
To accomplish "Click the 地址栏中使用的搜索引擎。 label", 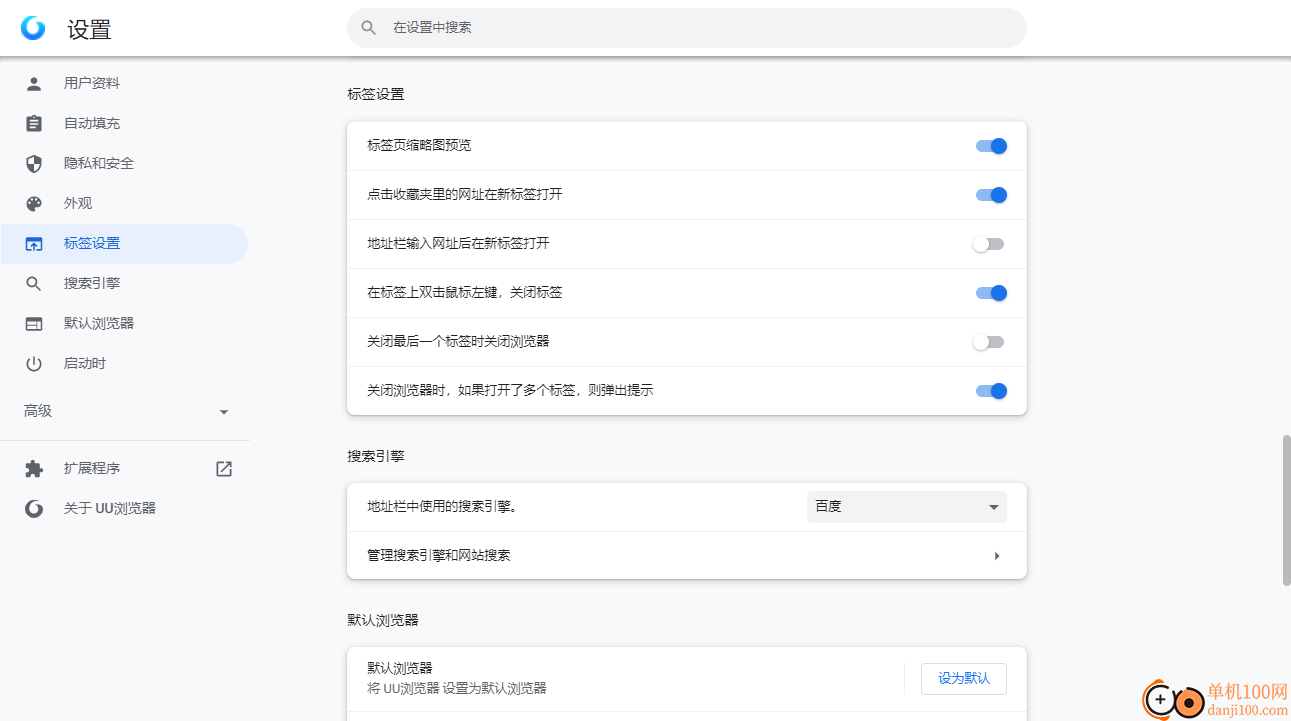I will (x=442, y=506).
